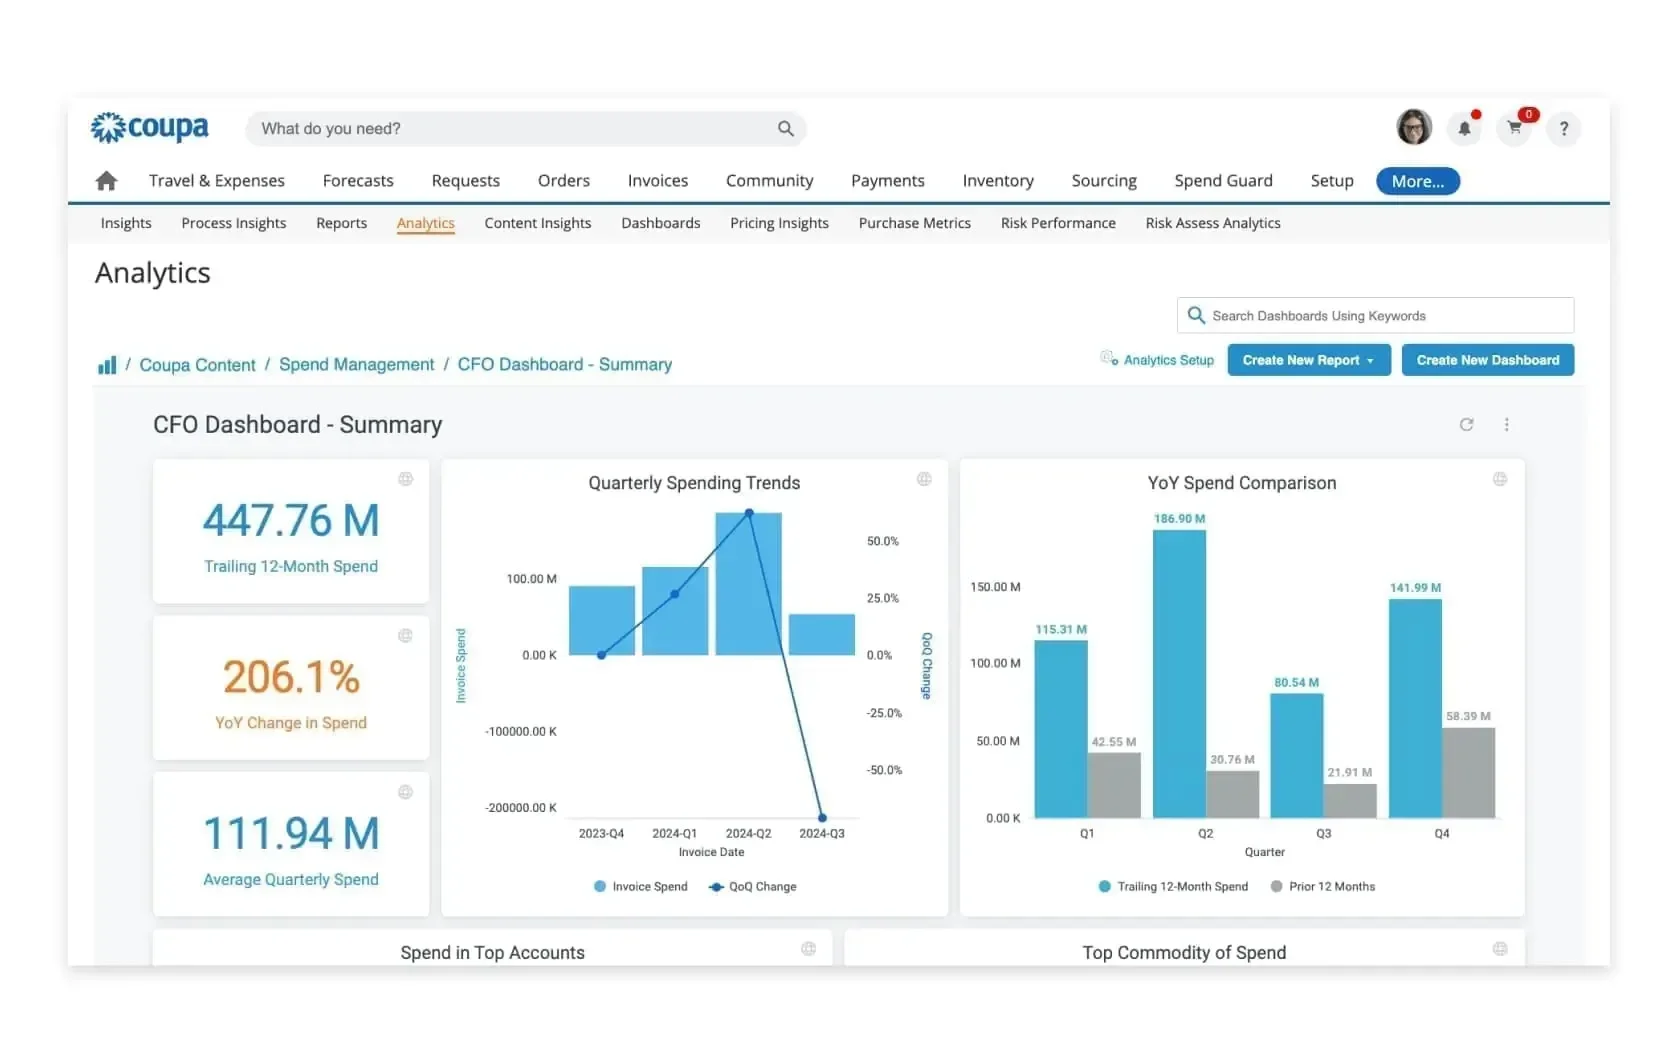
Task: Open the shopping cart icon
Action: coord(1513,129)
